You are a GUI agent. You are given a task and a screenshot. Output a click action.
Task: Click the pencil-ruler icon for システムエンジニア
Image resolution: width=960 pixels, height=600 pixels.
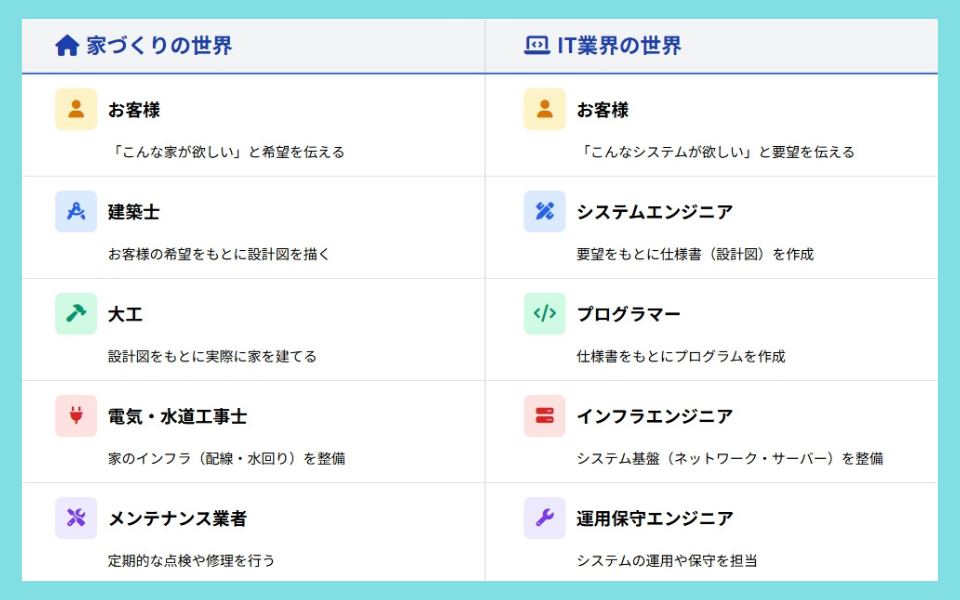(x=544, y=211)
